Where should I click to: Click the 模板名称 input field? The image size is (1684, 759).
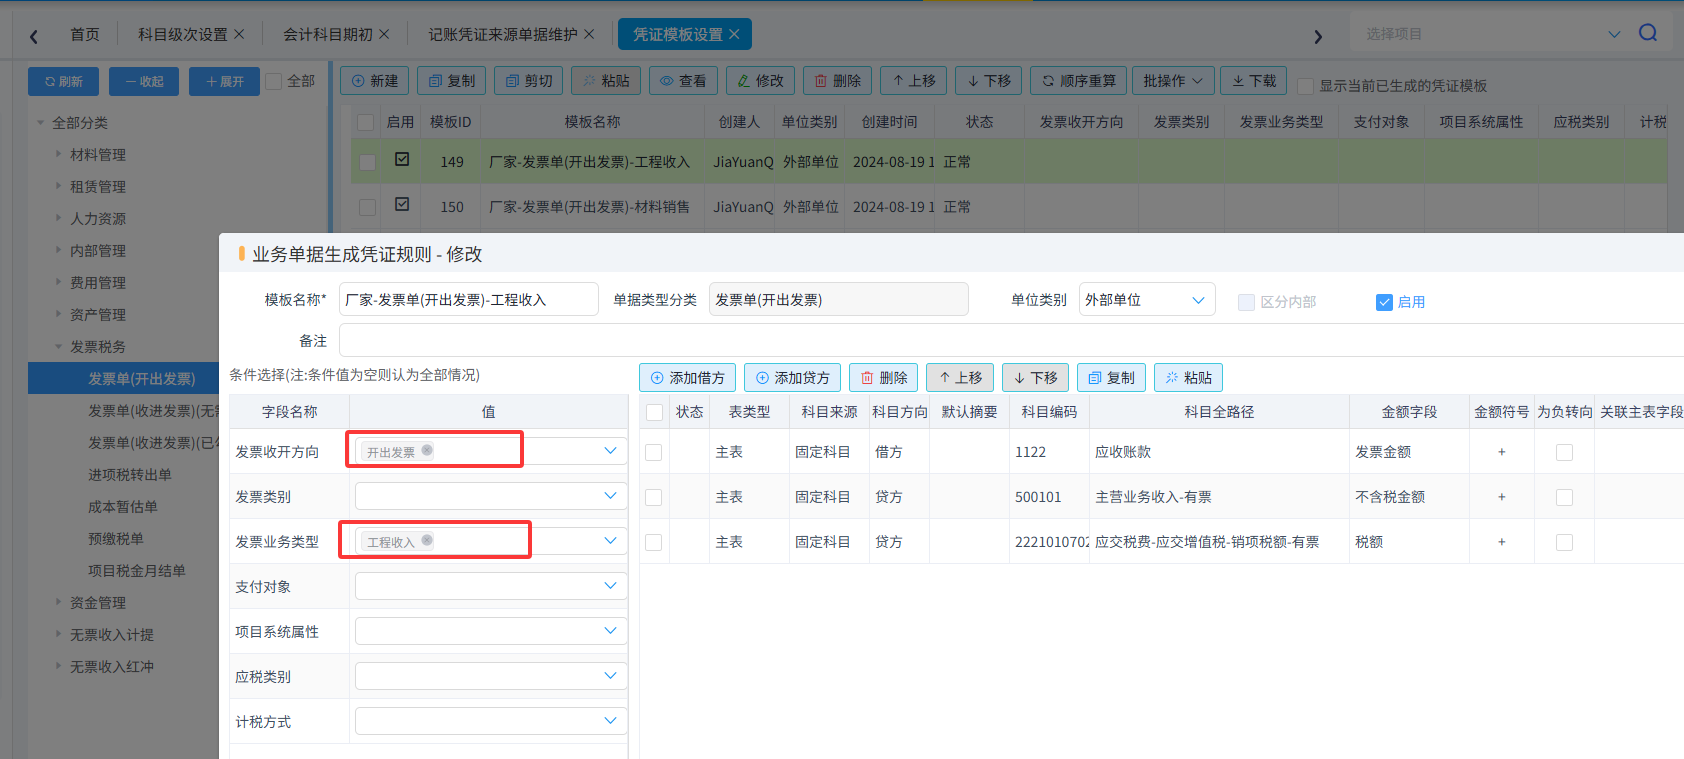point(469,300)
